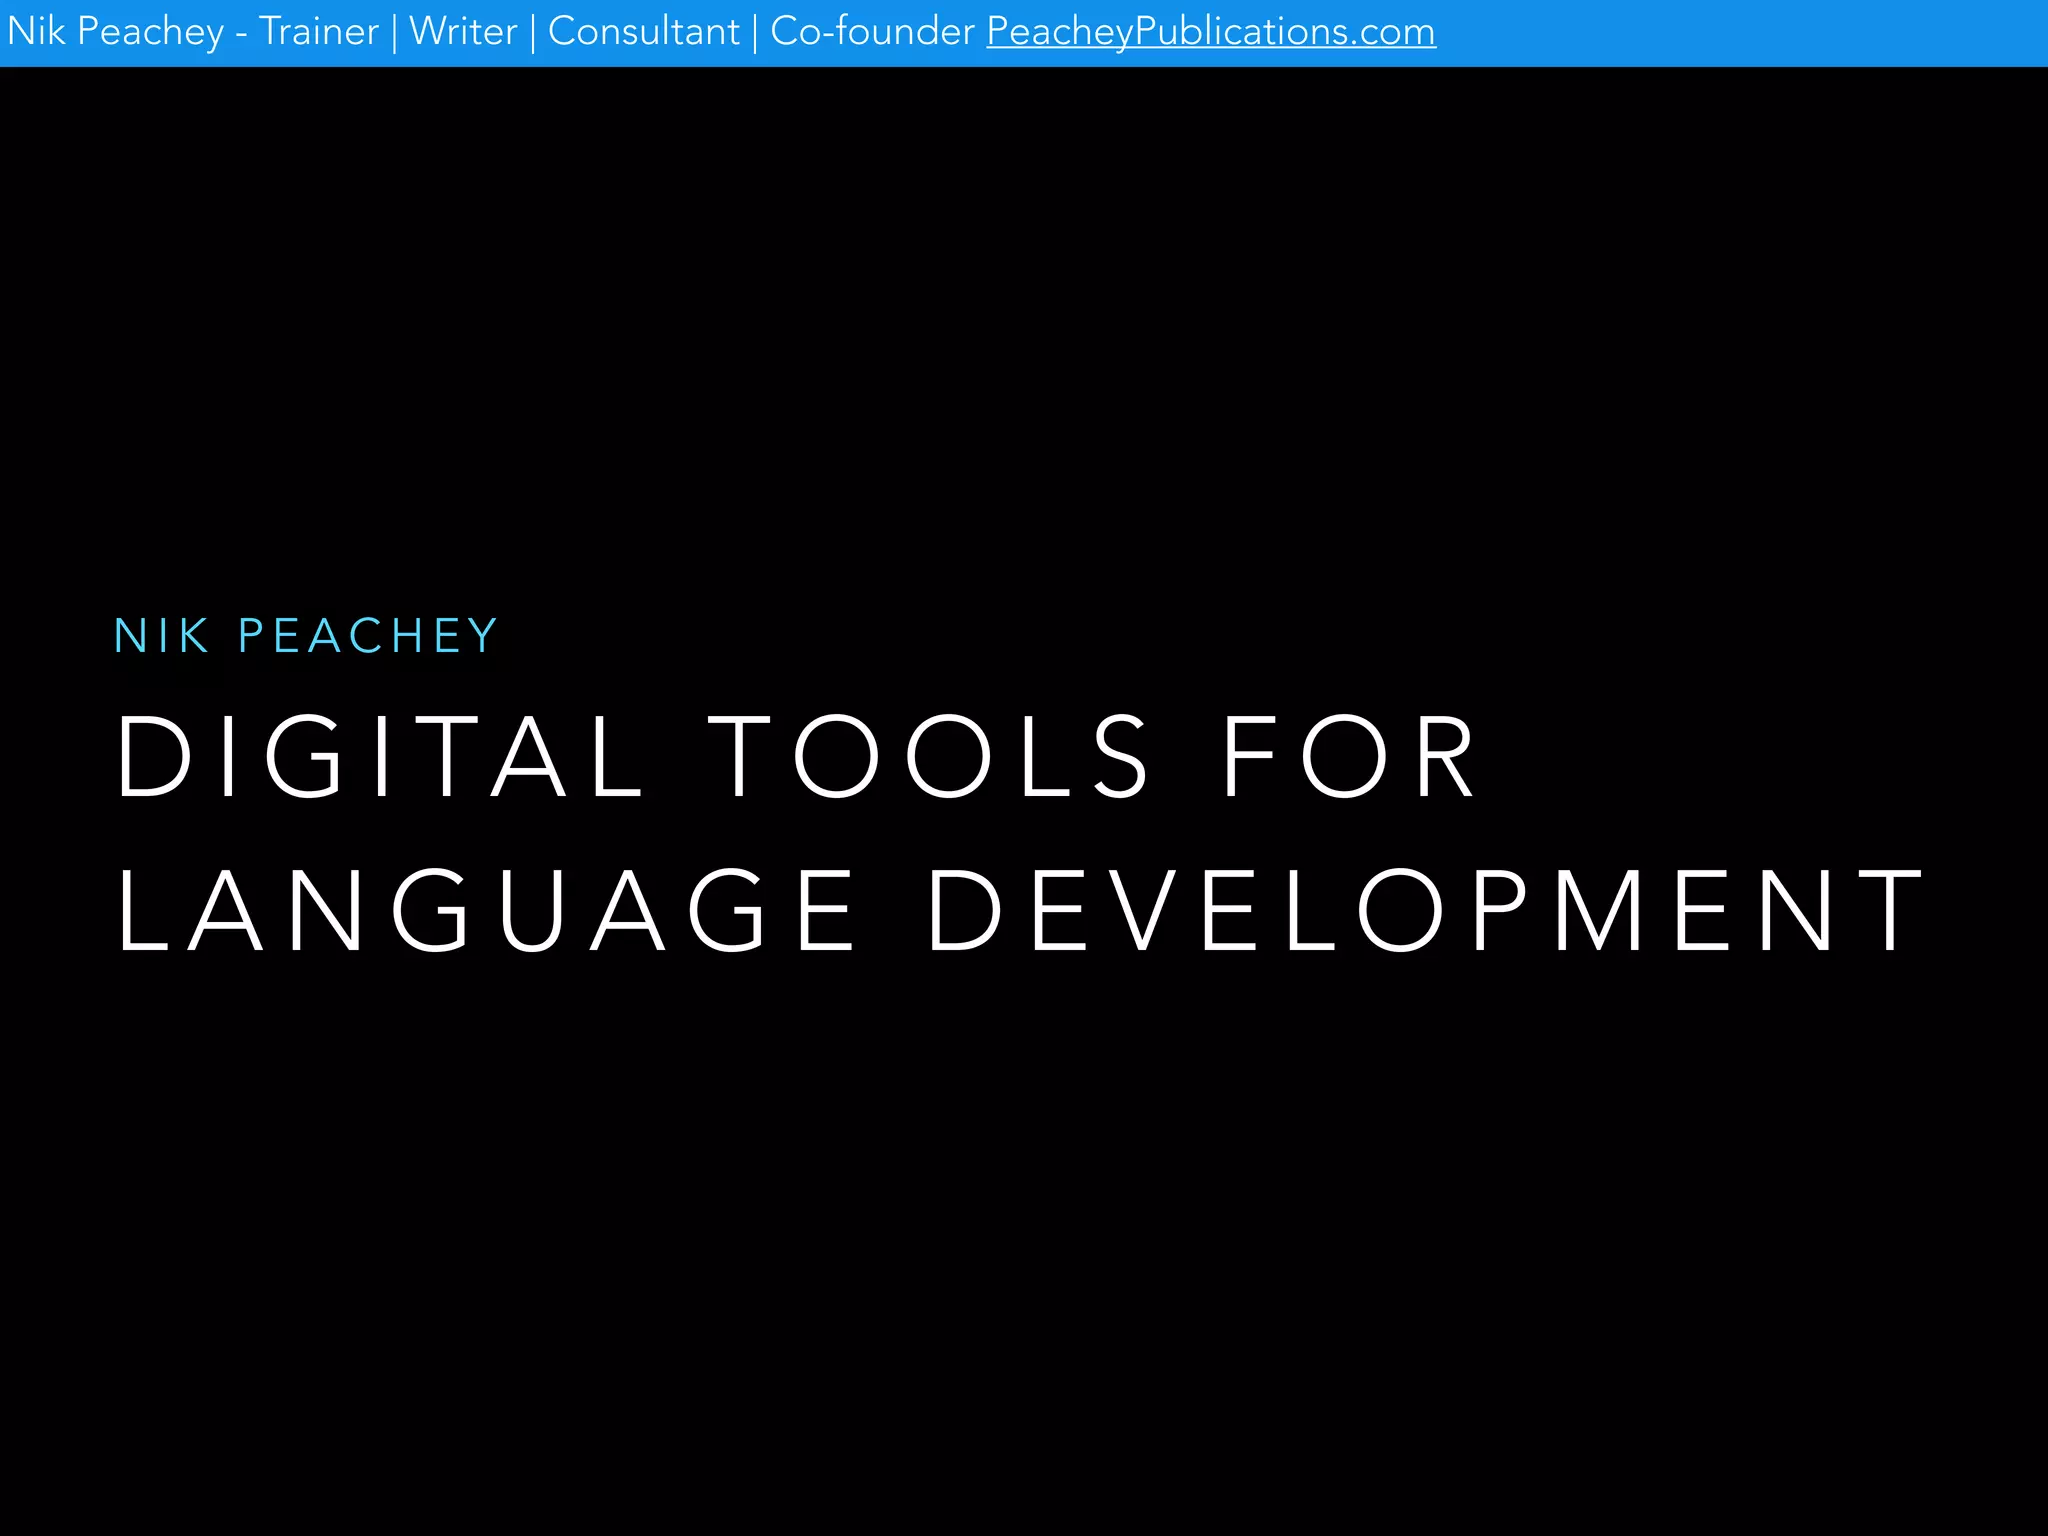Click the word 'LANGUAGE' in the title

pos(486,910)
